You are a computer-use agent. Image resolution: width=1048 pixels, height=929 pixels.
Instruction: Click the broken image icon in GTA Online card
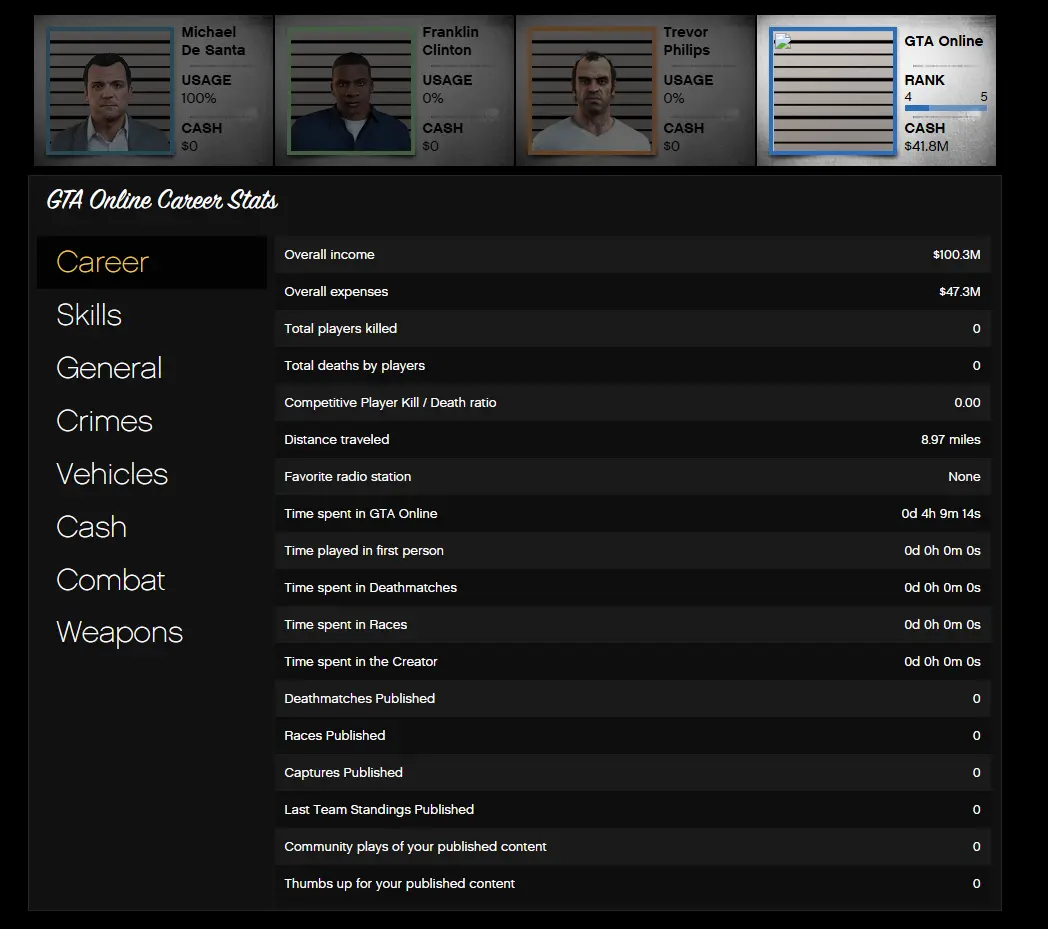point(783,42)
